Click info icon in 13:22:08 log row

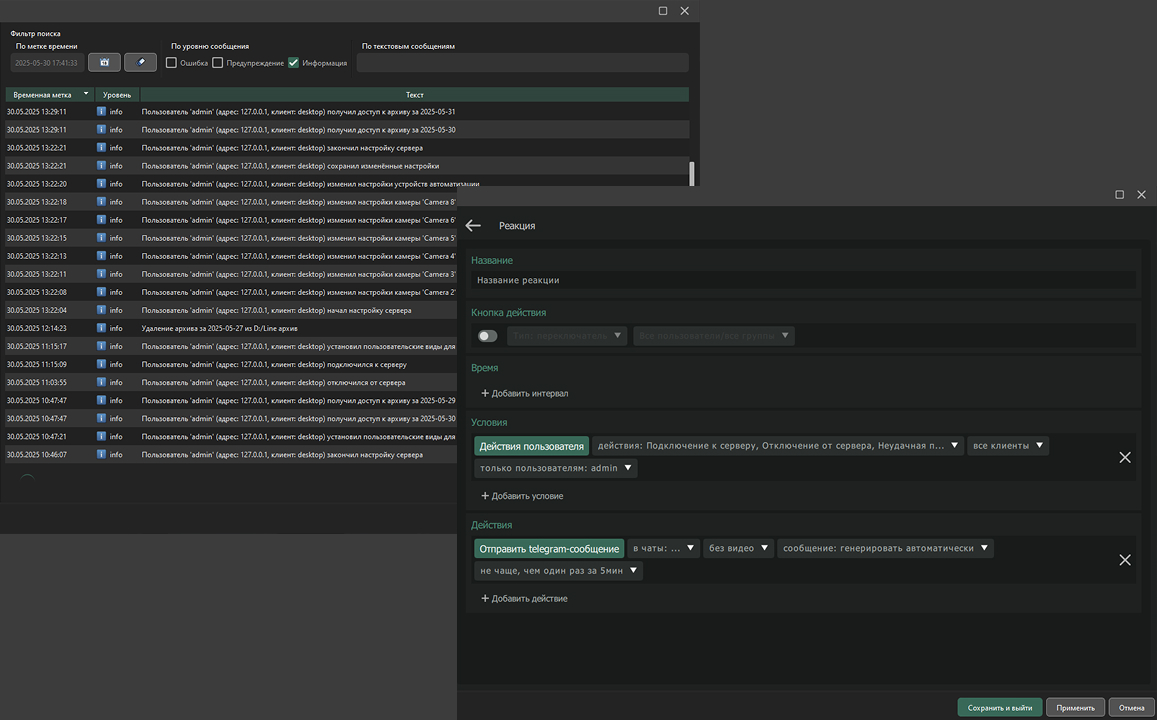(x=102, y=292)
